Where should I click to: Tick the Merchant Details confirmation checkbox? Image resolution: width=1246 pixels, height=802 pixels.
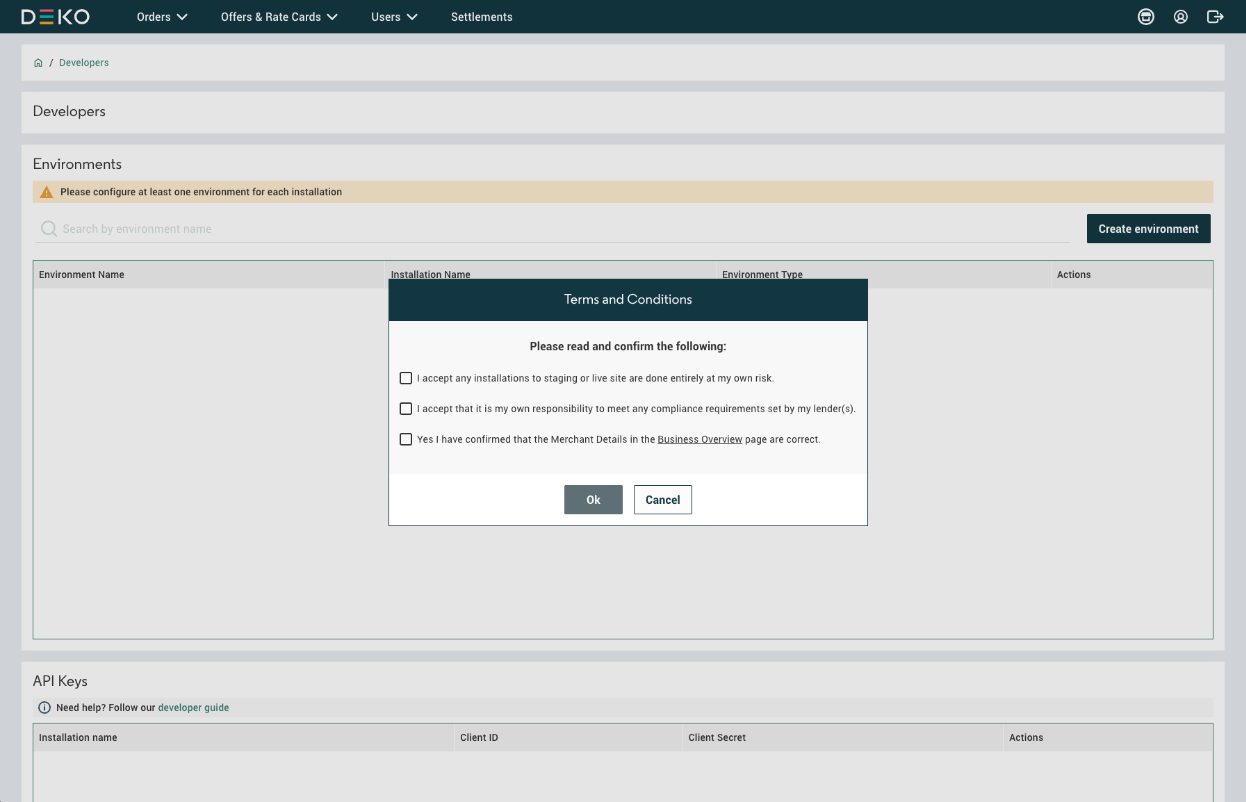click(406, 439)
